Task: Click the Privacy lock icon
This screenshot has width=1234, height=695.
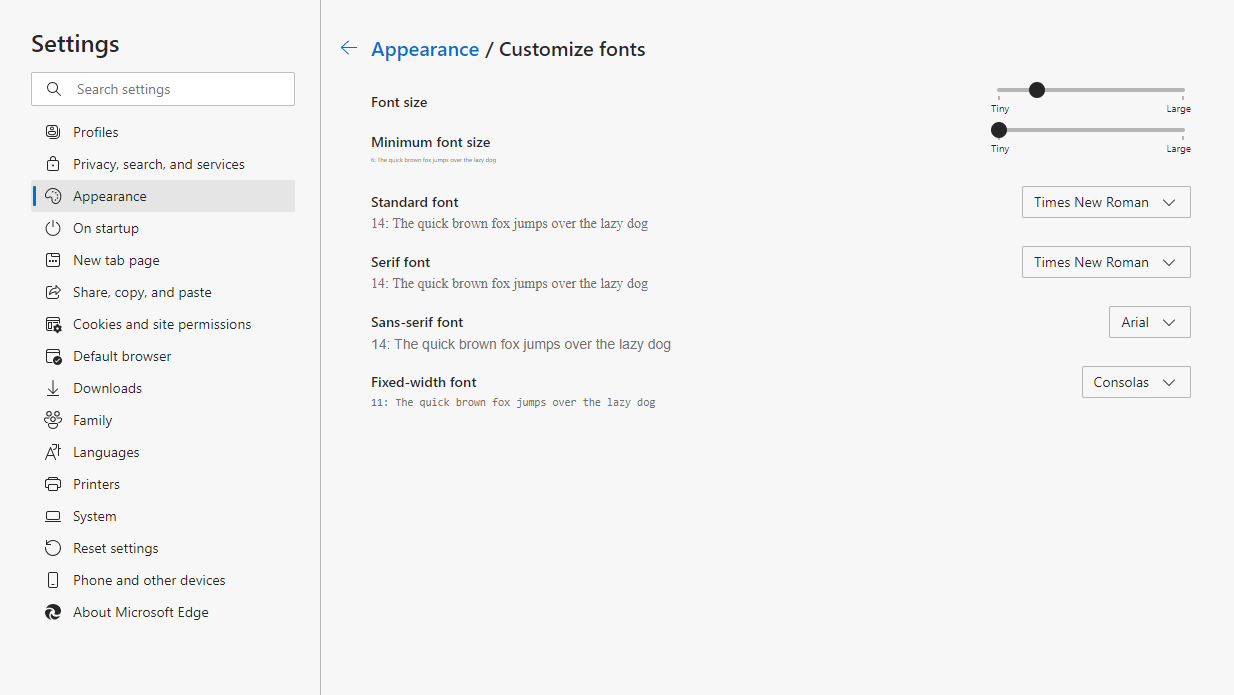Action: [x=53, y=164]
